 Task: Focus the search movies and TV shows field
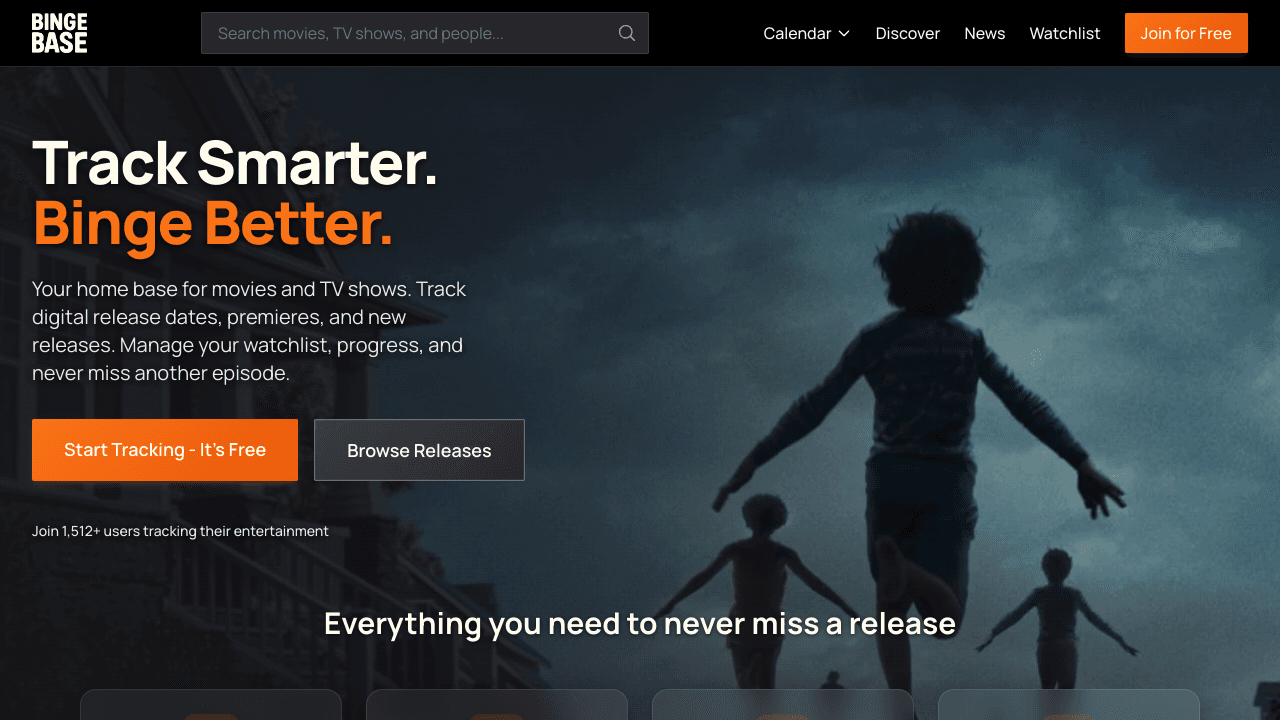point(424,33)
